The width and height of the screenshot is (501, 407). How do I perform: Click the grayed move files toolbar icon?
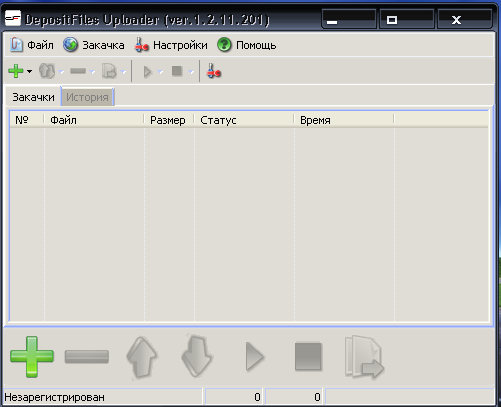click(47, 71)
